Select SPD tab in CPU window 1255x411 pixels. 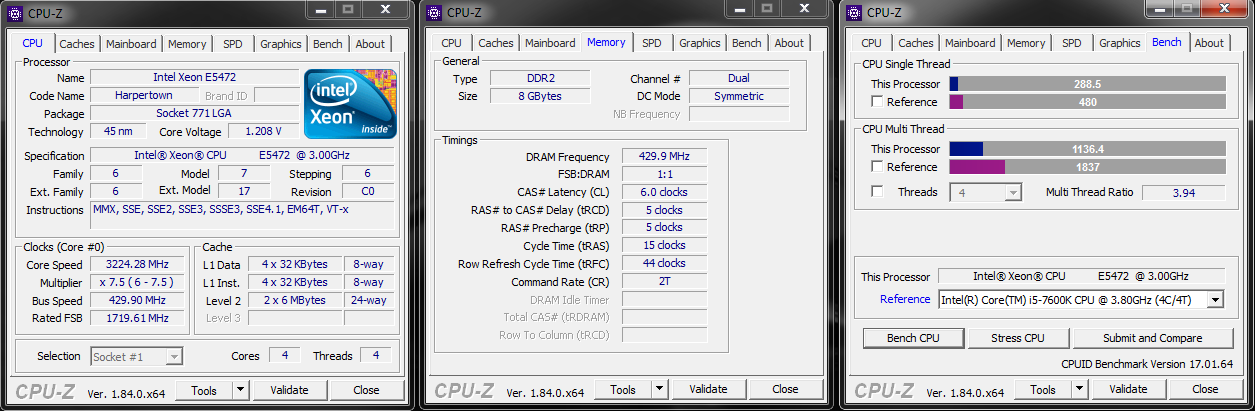click(x=232, y=44)
